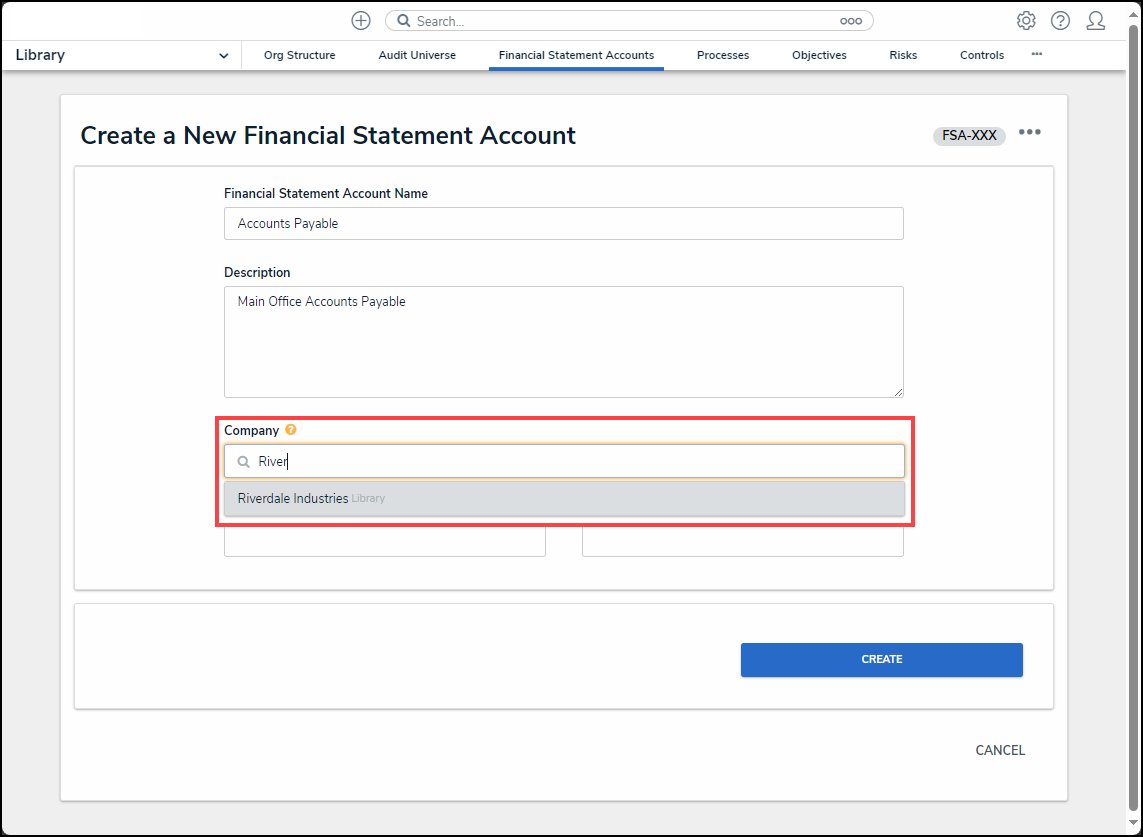Click the plus add-new icon
Image resolution: width=1143 pixels, height=837 pixels.
click(x=361, y=20)
